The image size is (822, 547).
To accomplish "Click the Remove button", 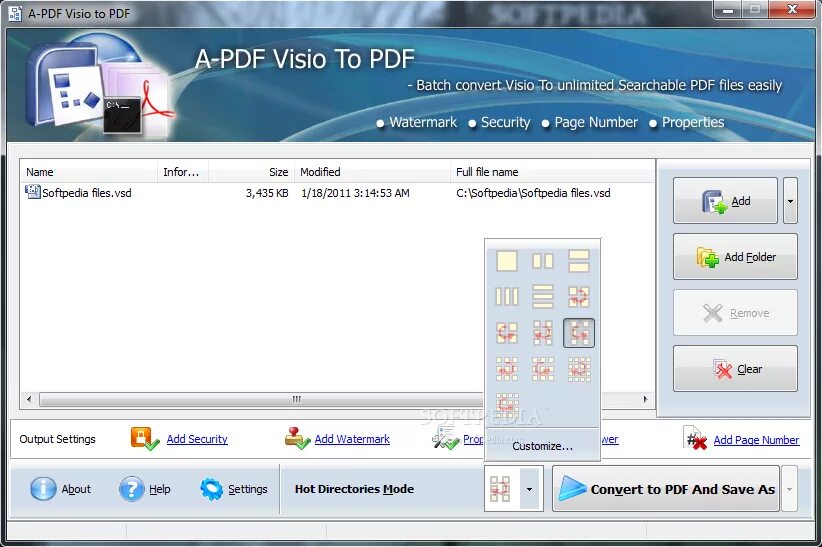I will [x=736, y=313].
